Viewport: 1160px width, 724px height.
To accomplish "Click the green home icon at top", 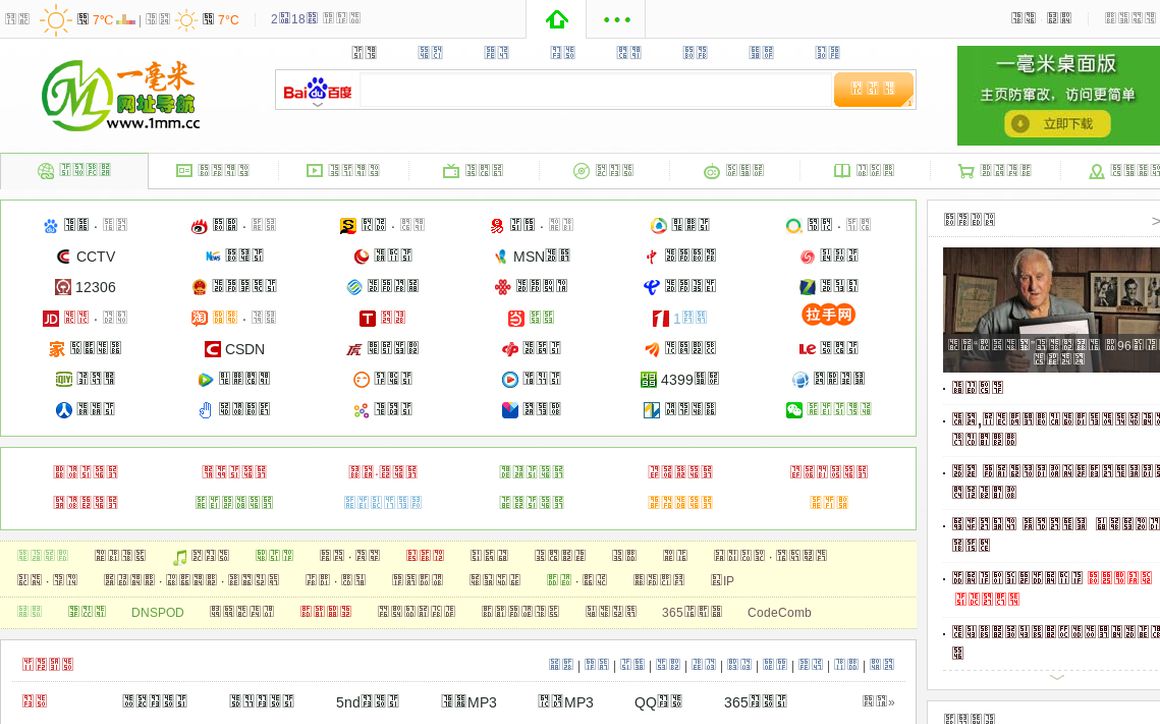I will tap(556, 19).
